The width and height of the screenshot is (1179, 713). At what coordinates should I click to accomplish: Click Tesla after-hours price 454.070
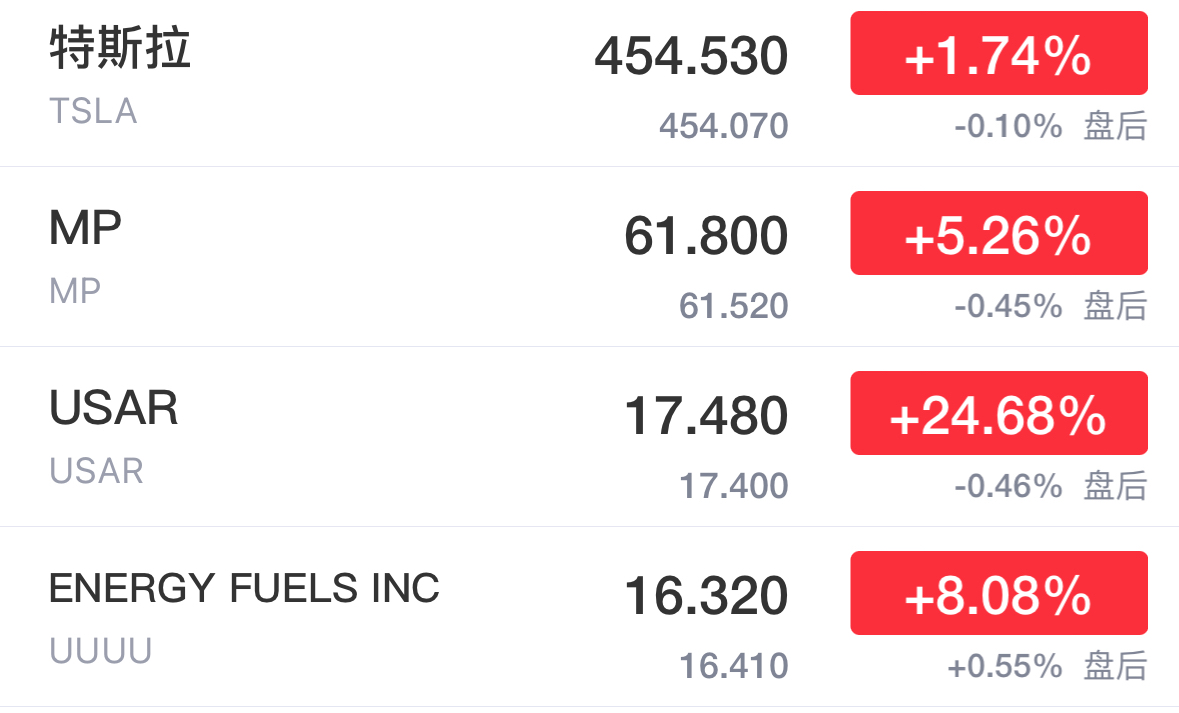(x=724, y=126)
